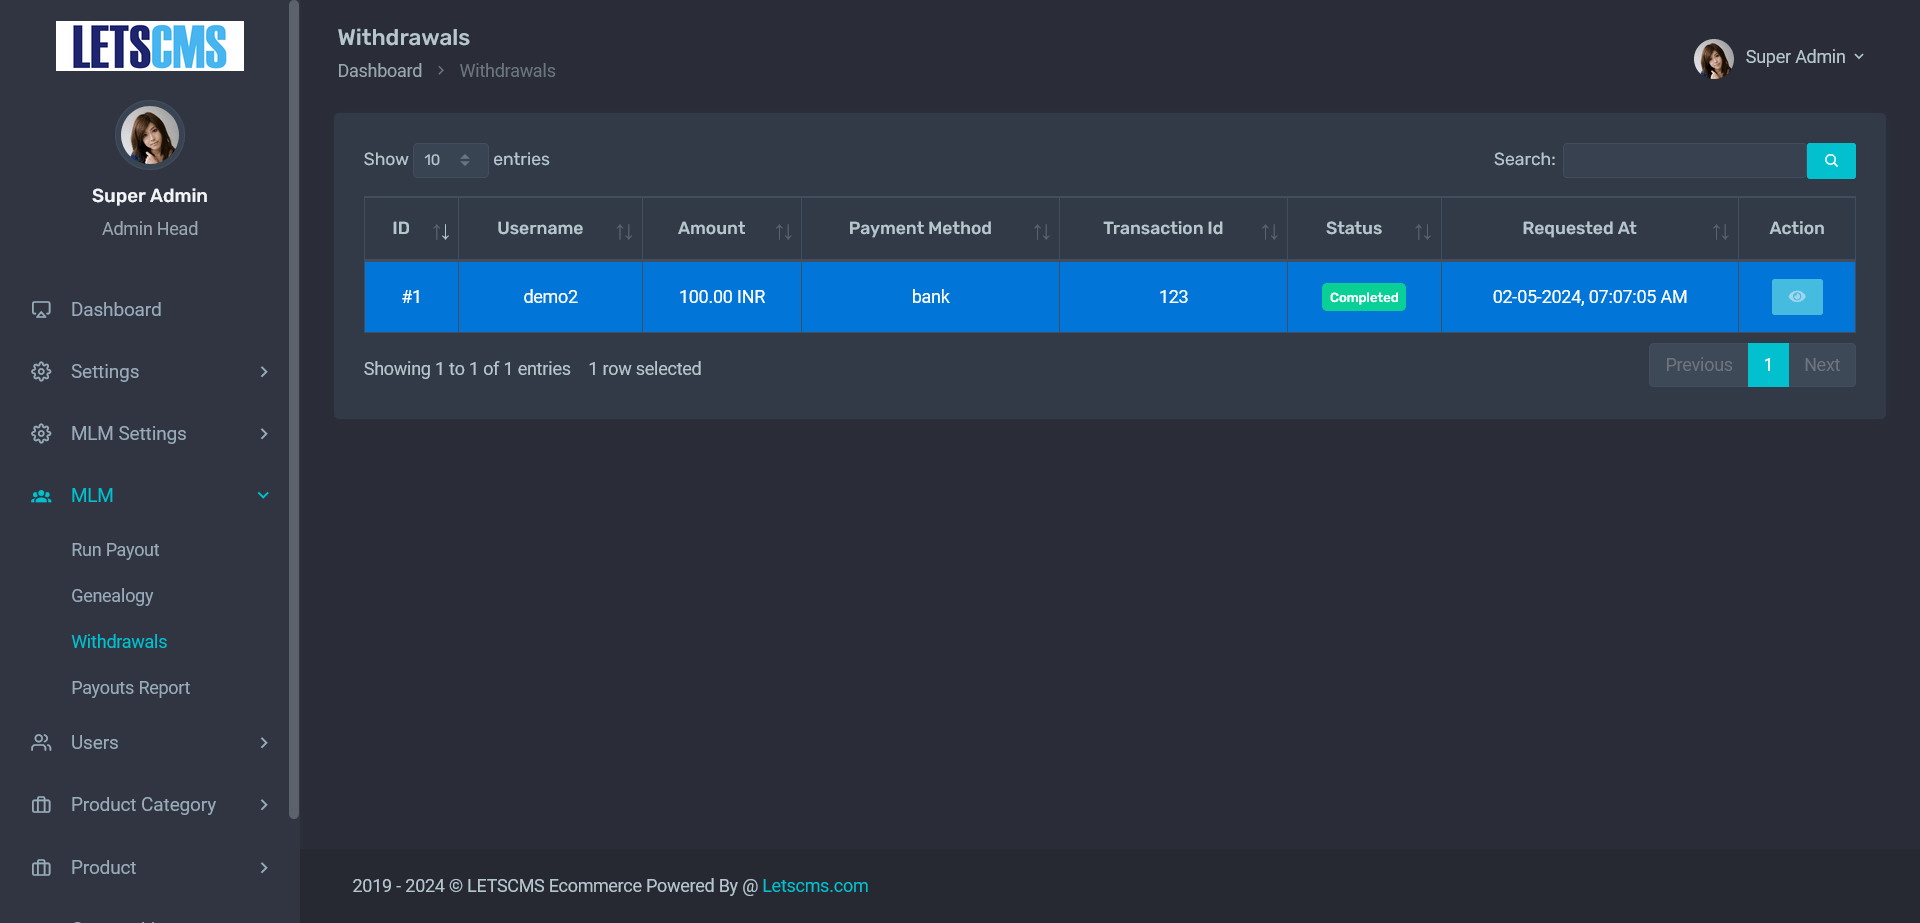Go to Payouts Report menu item
This screenshot has width=1920, height=923.
(130, 688)
